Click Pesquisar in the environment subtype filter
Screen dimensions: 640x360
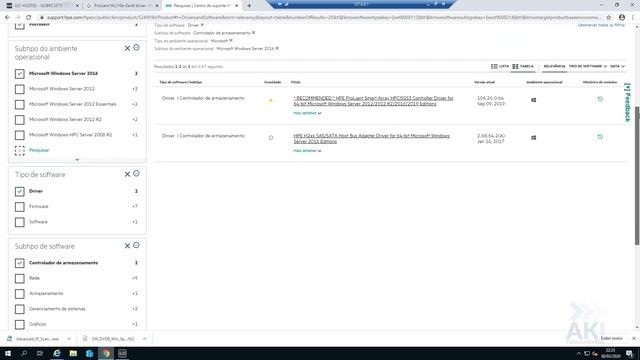[39, 150]
